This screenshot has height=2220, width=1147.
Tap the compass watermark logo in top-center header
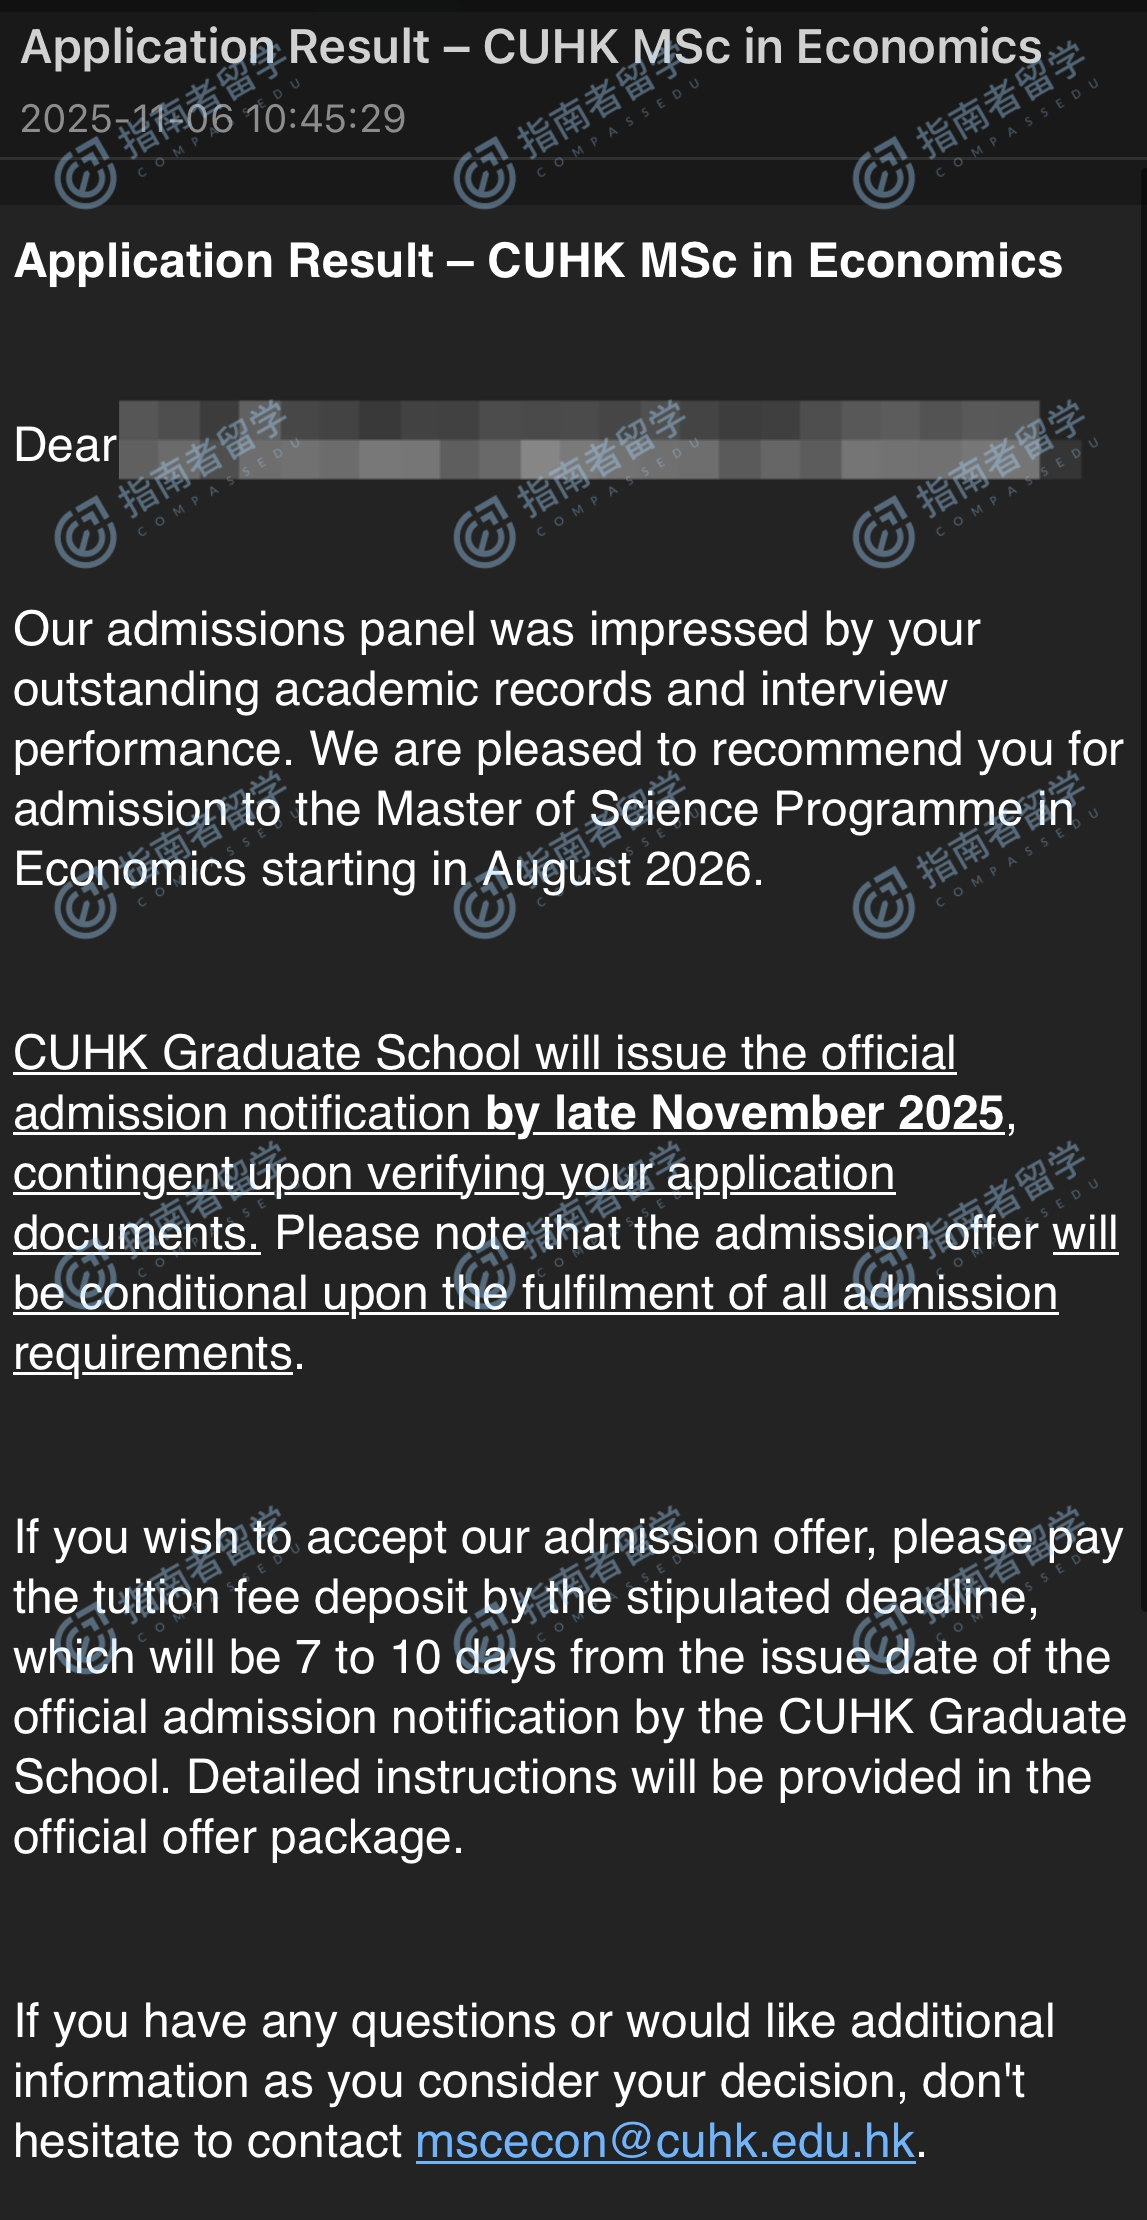pyautogui.click(x=485, y=180)
